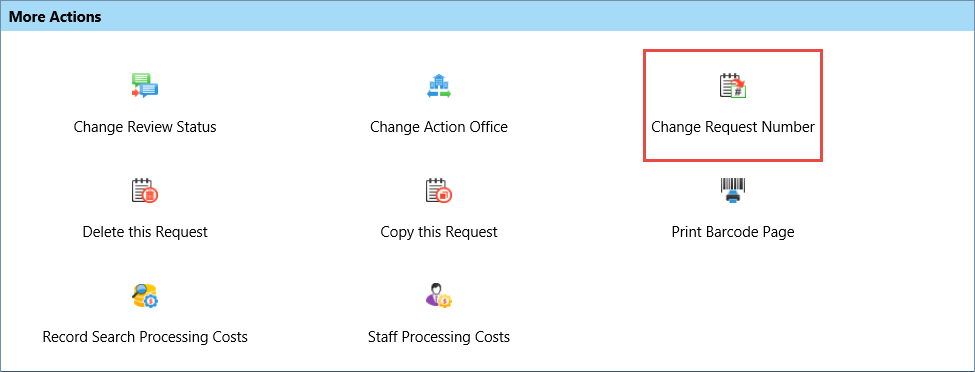Image resolution: width=975 pixels, height=372 pixels.
Task: Click the Change Review Status speech-bubble icon
Action: coord(145,86)
